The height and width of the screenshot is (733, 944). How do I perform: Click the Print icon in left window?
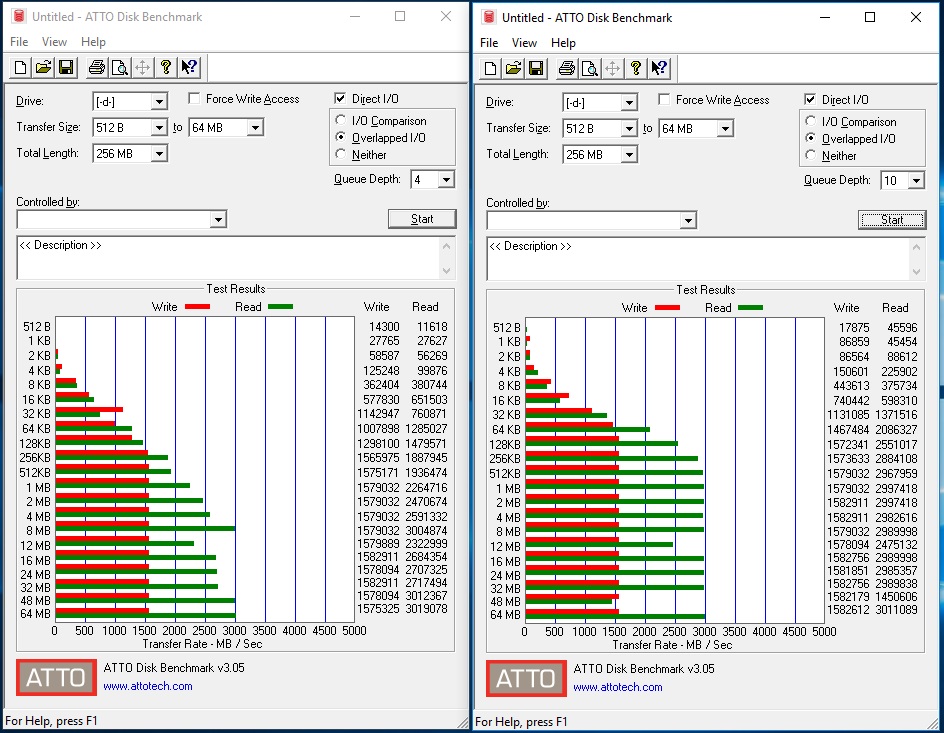(x=96, y=67)
